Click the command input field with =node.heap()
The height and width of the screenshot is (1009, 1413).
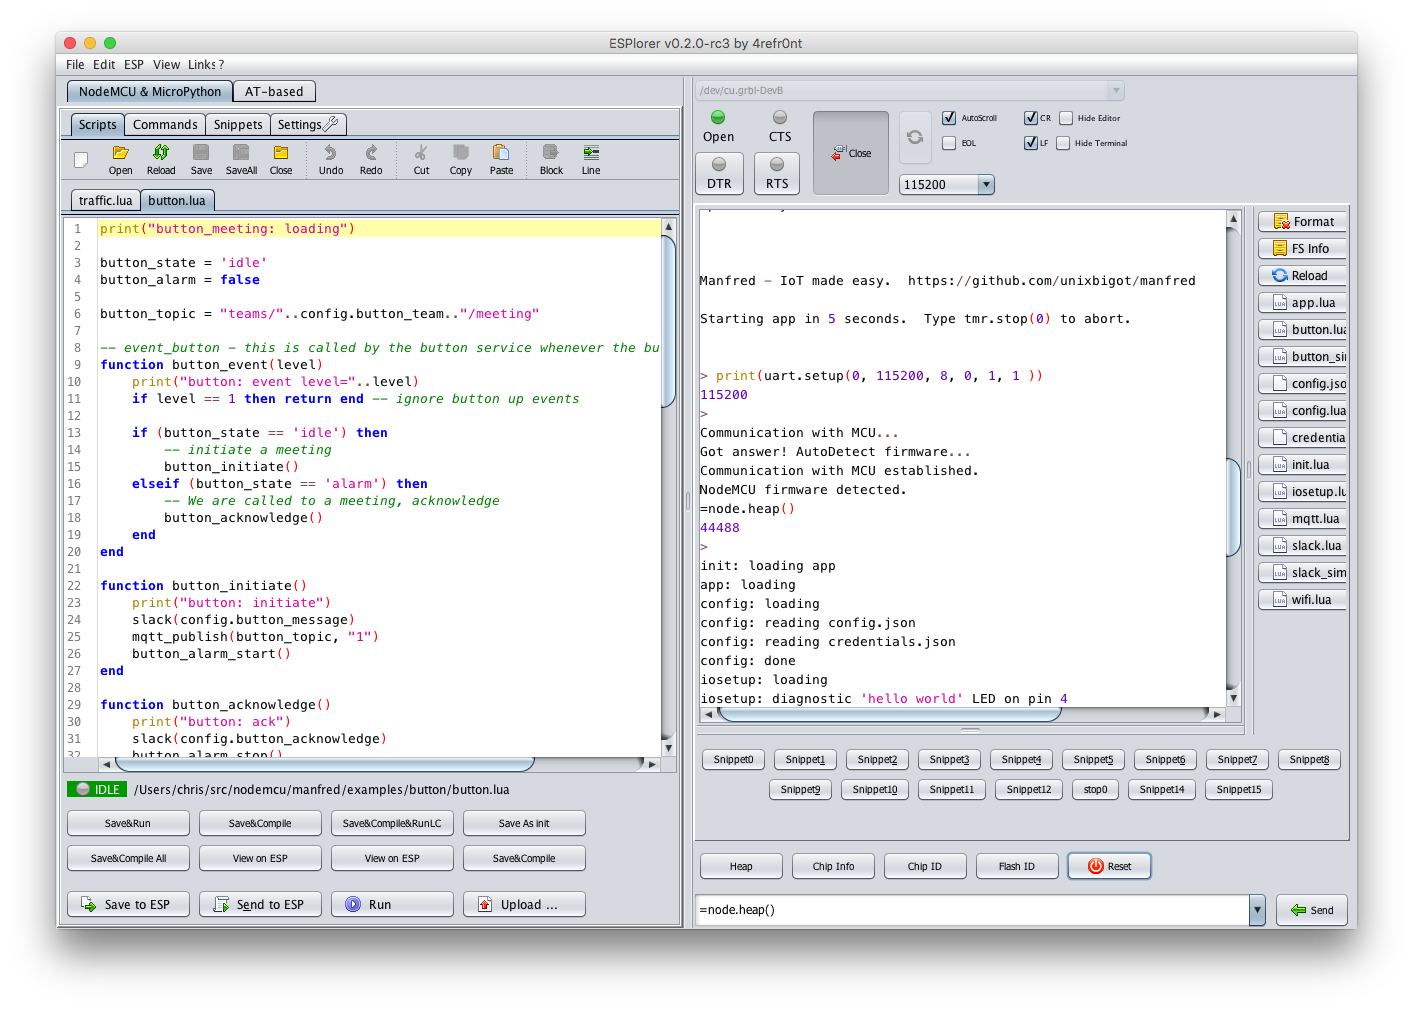tap(972, 909)
